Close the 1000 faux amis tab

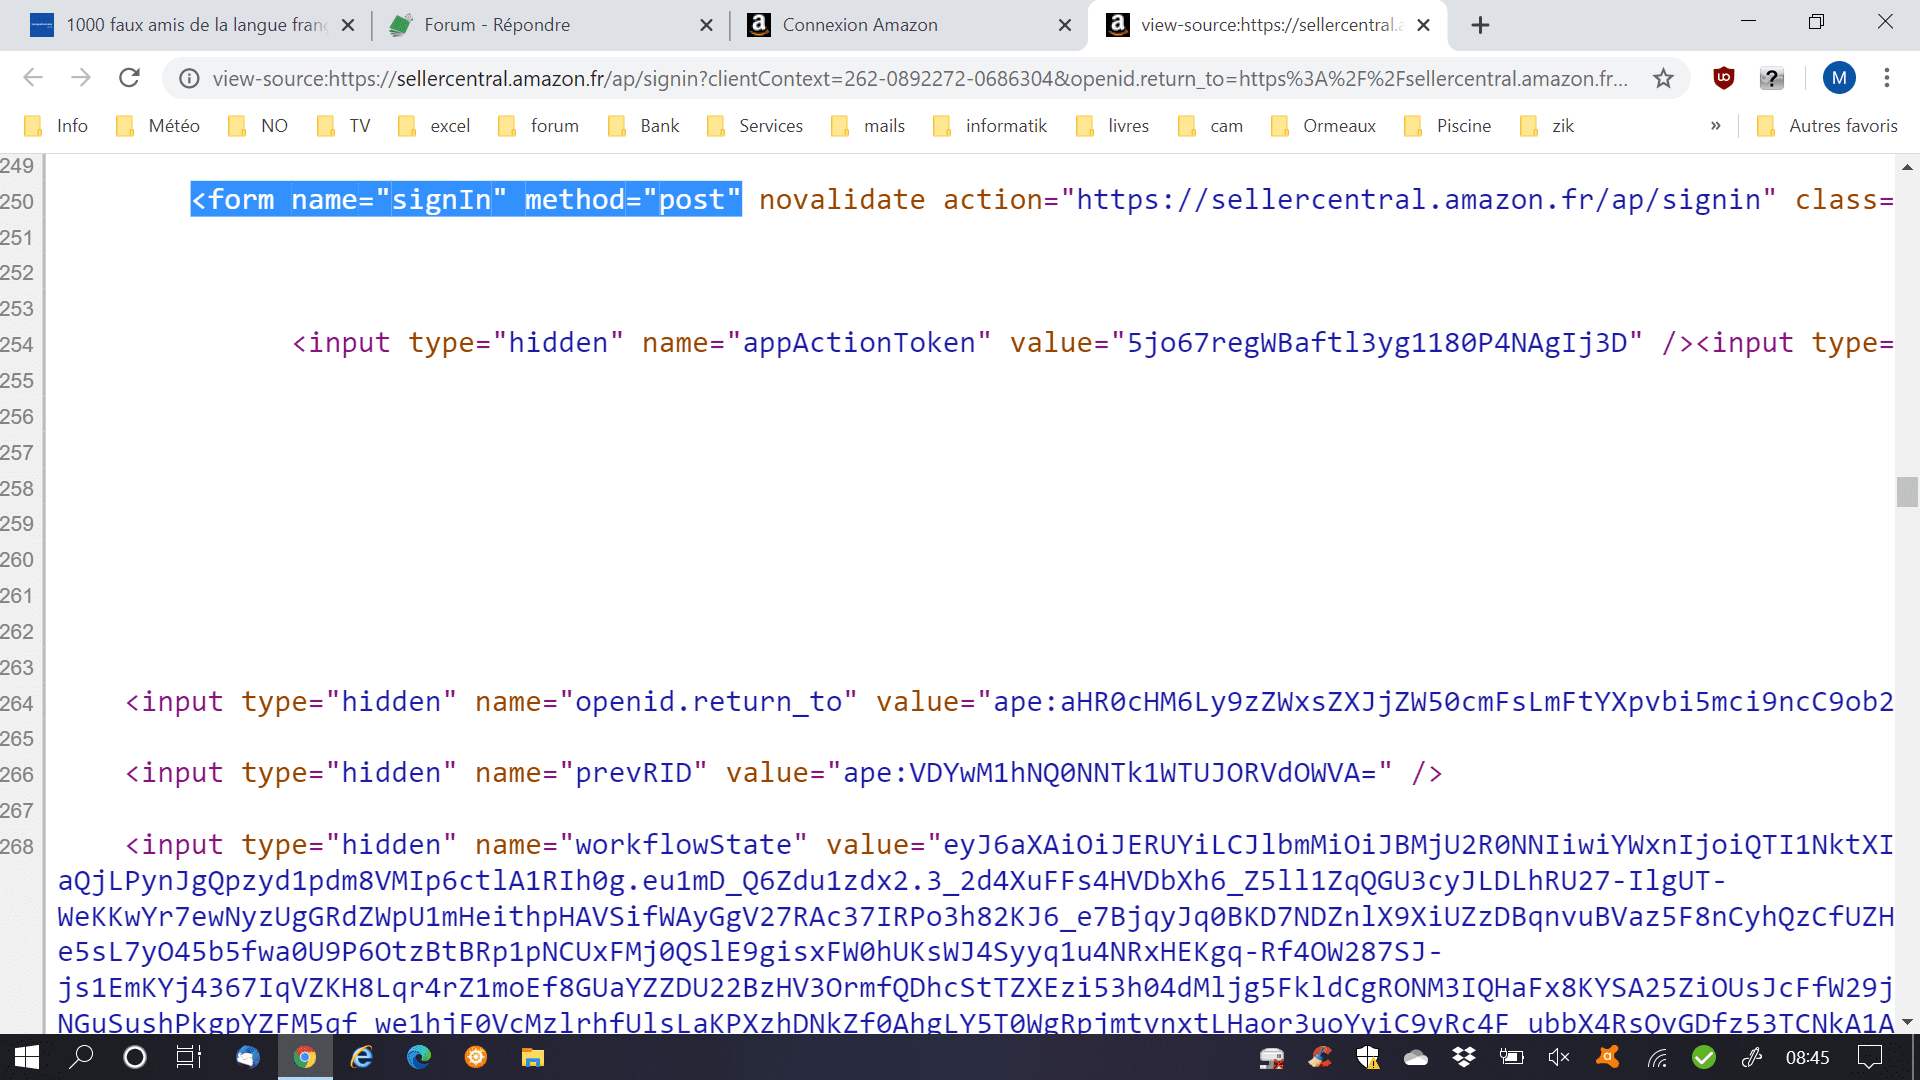click(348, 25)
